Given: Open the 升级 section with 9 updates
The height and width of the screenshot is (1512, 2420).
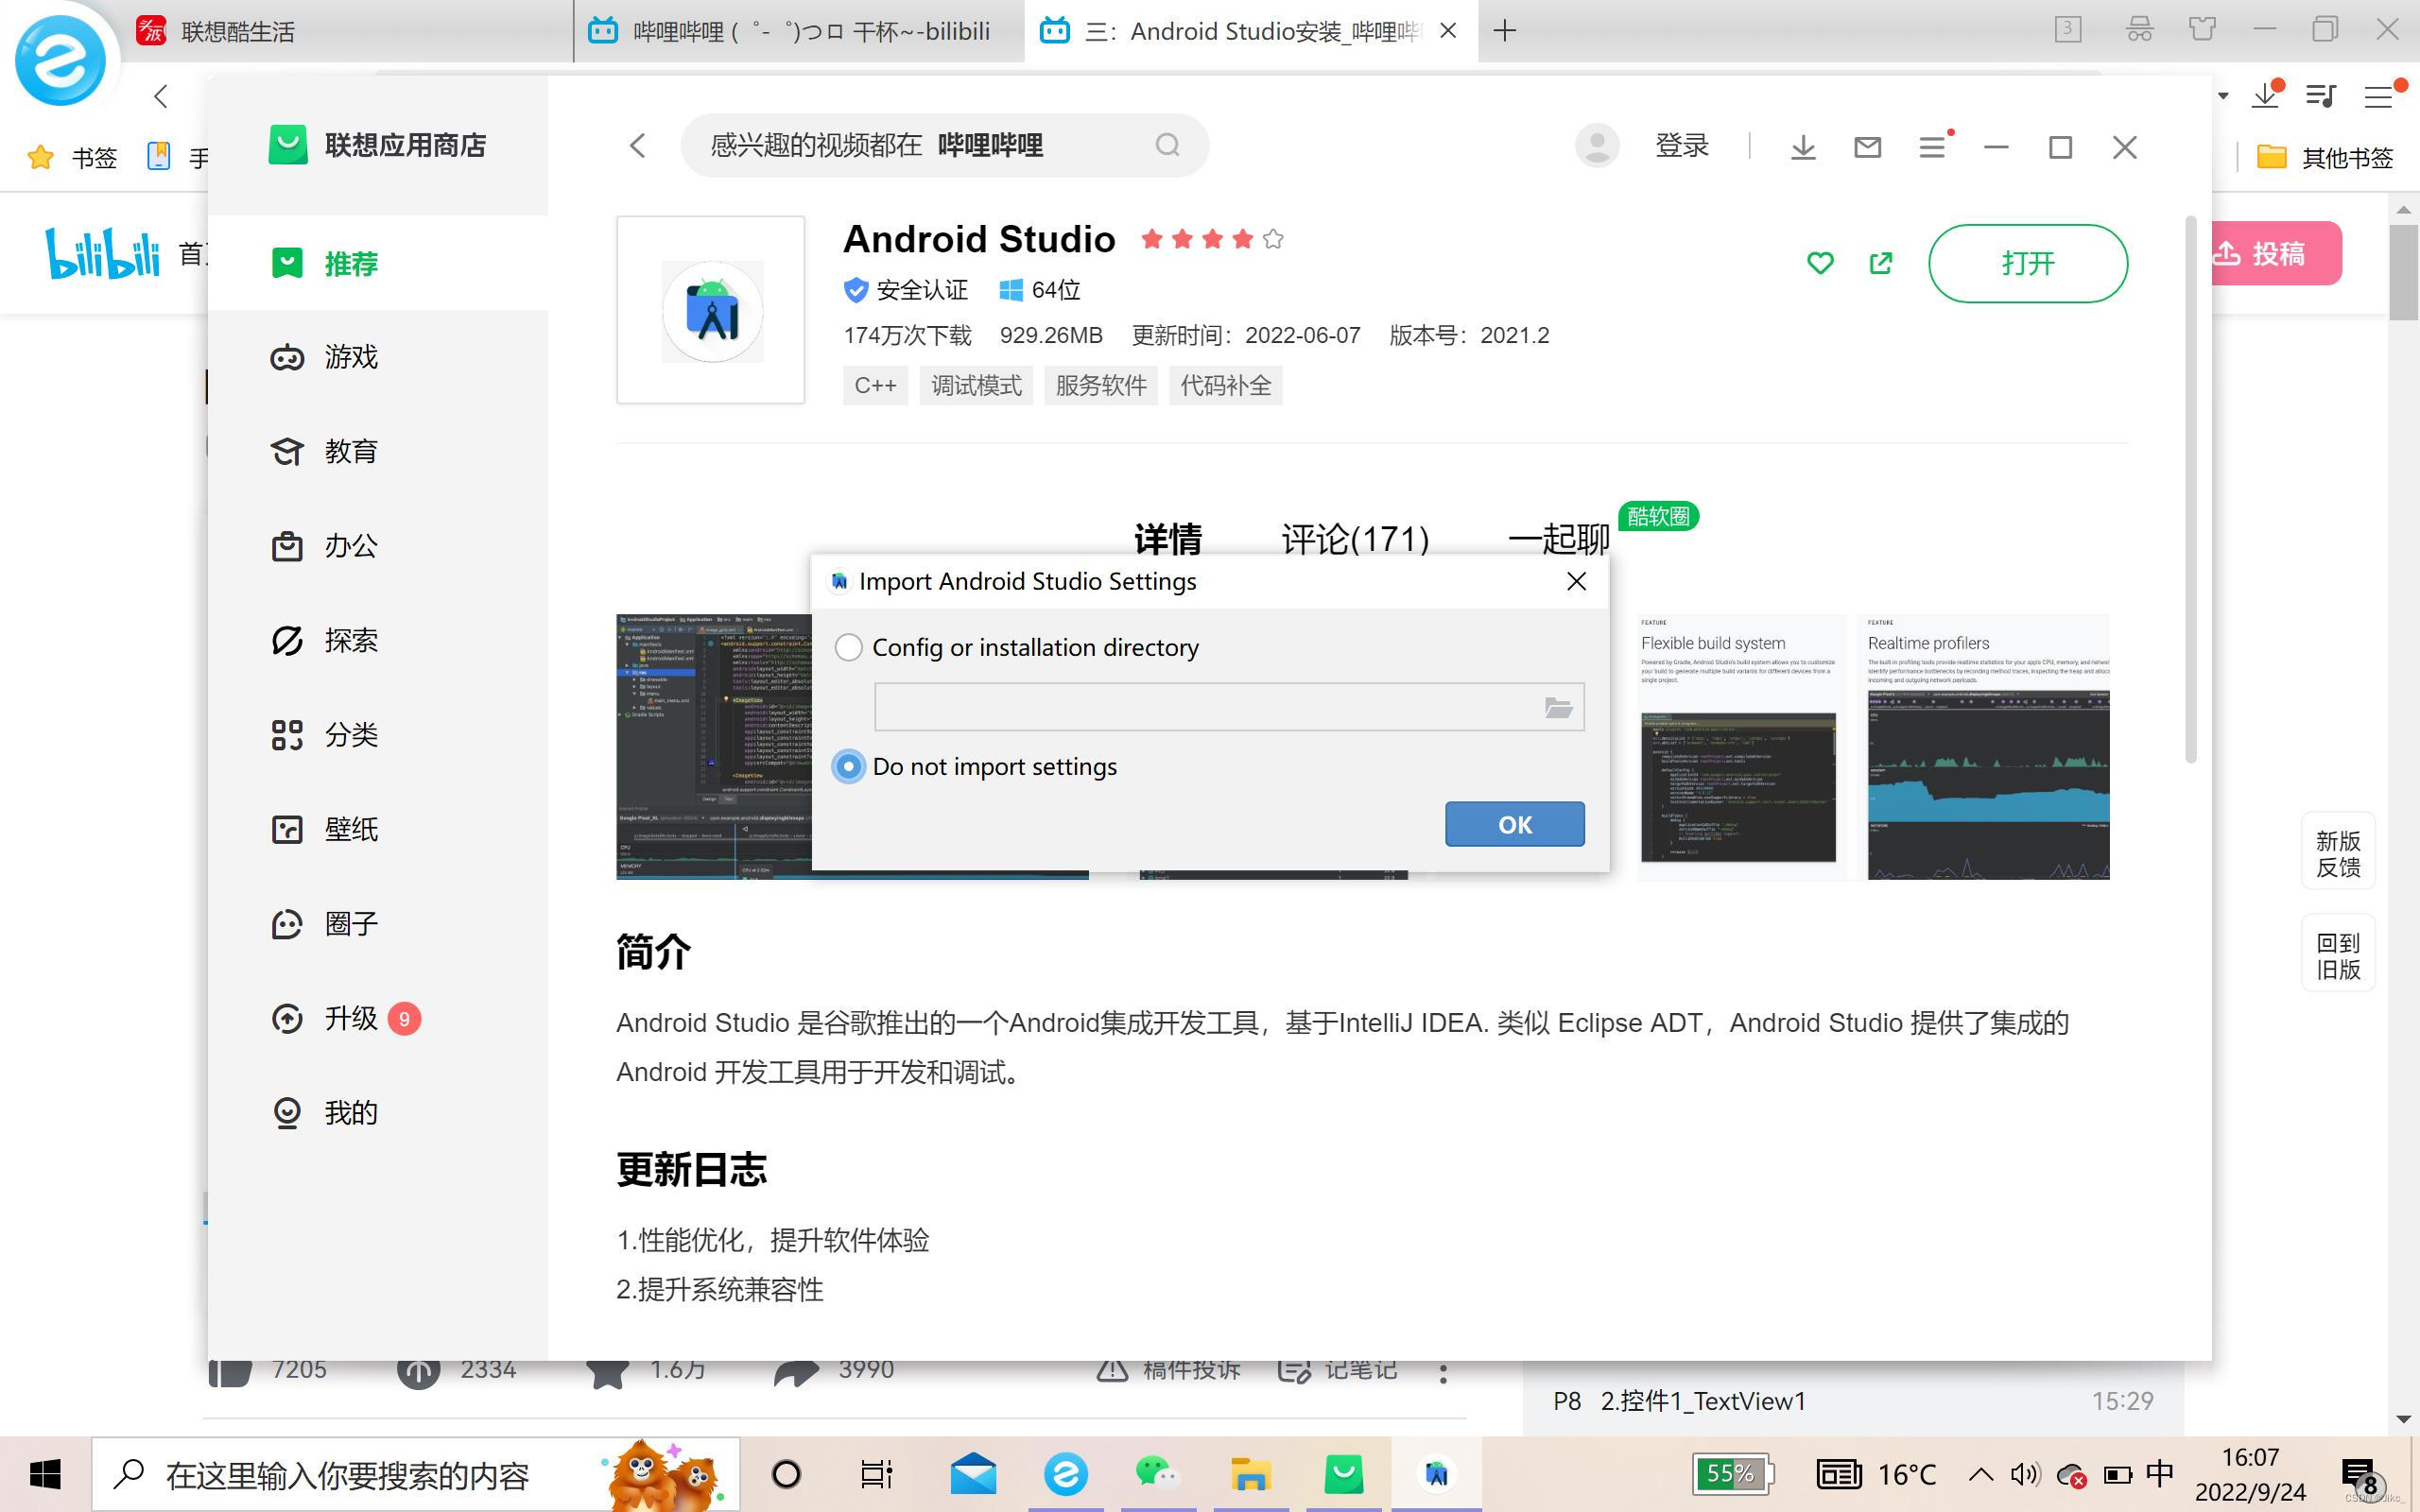Looking at the screenshot, I should click(378, 1018).
